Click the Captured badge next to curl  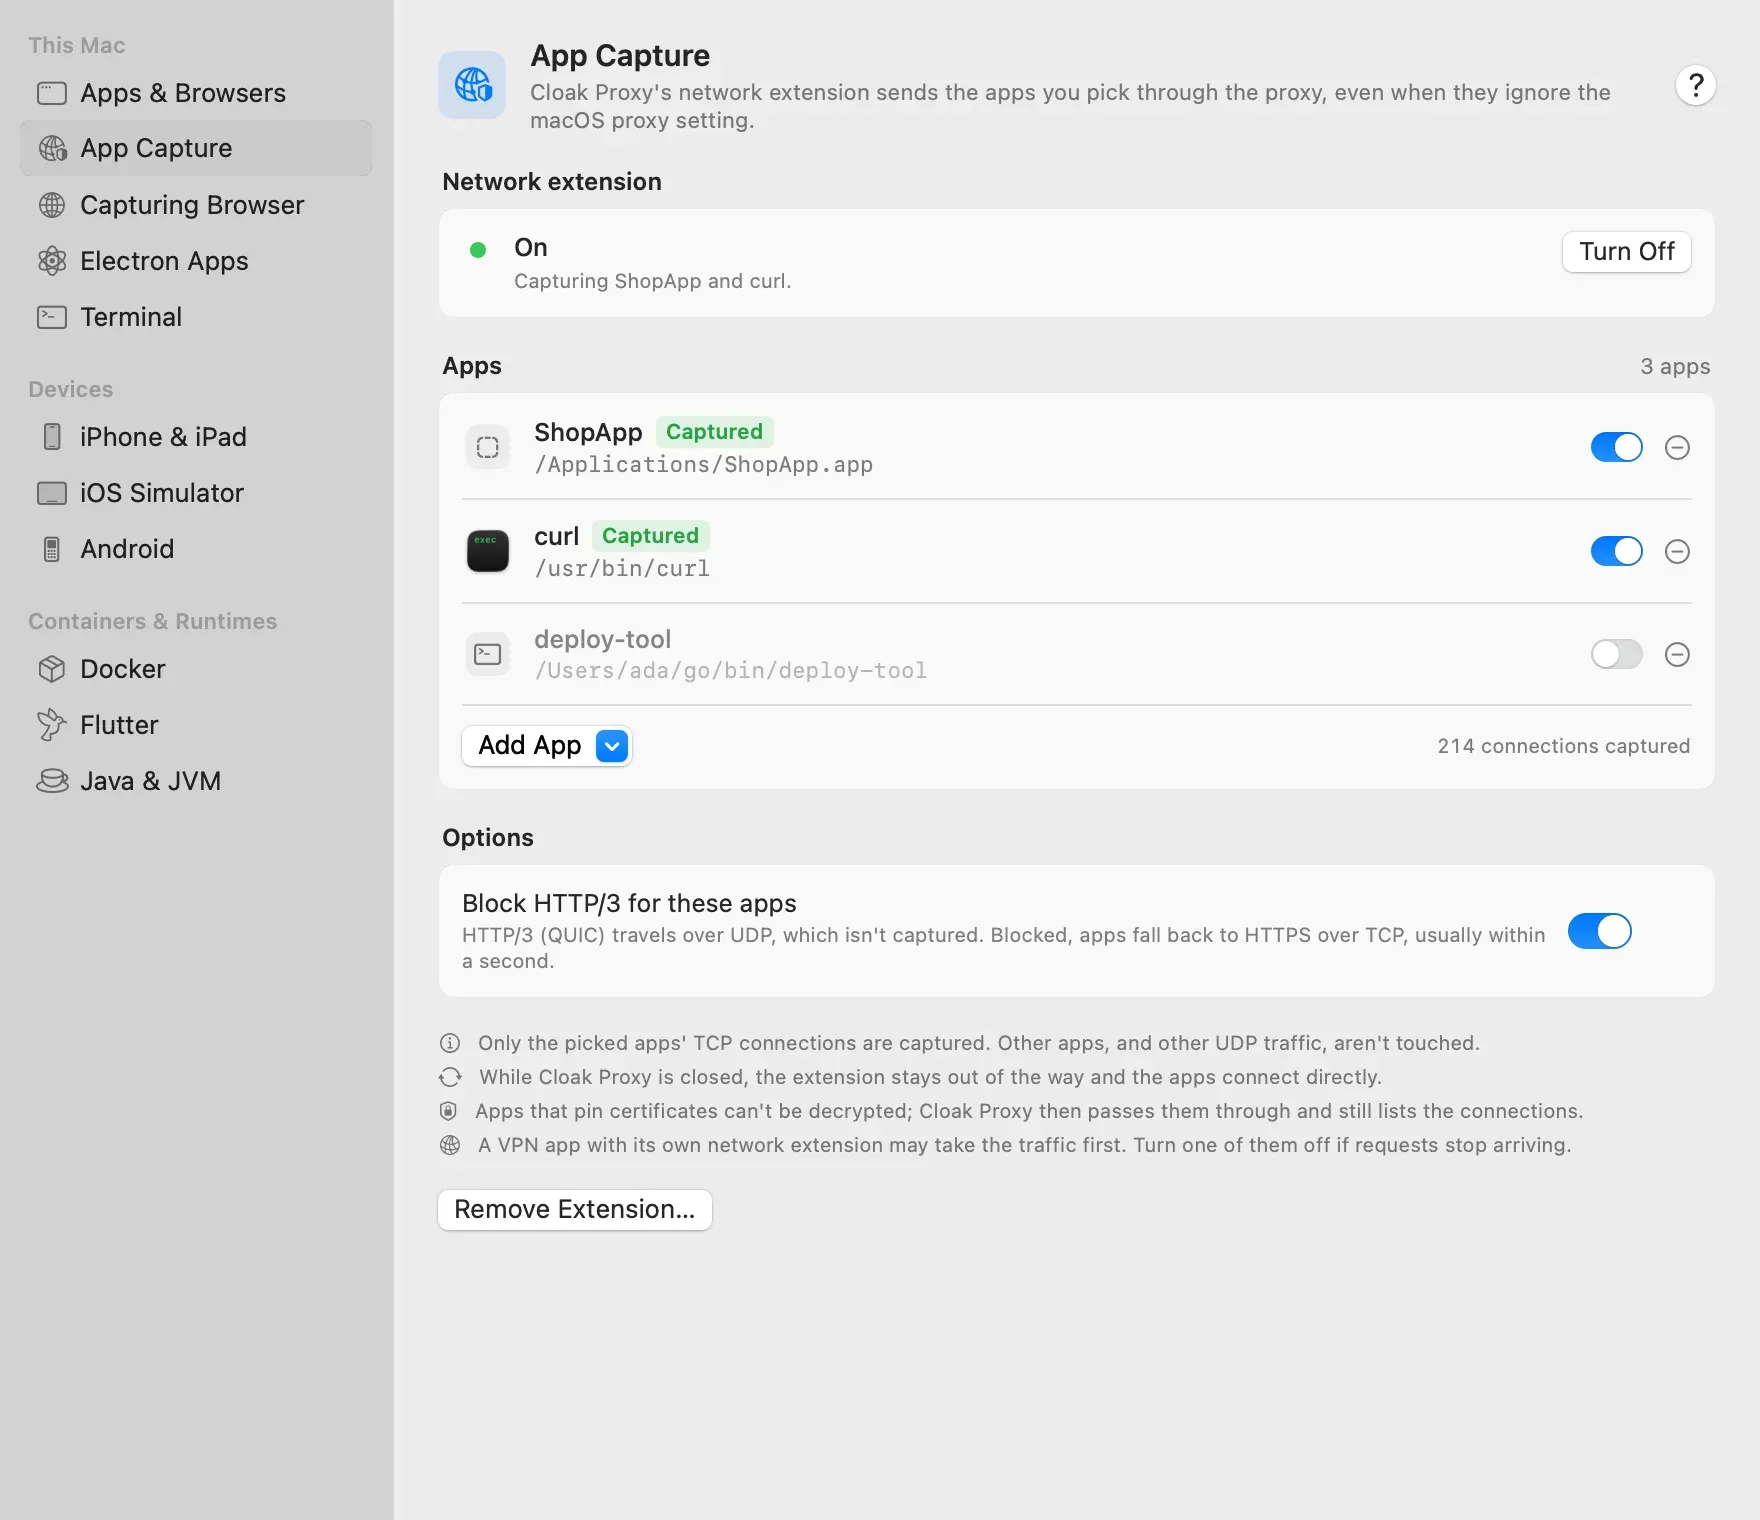650,536
